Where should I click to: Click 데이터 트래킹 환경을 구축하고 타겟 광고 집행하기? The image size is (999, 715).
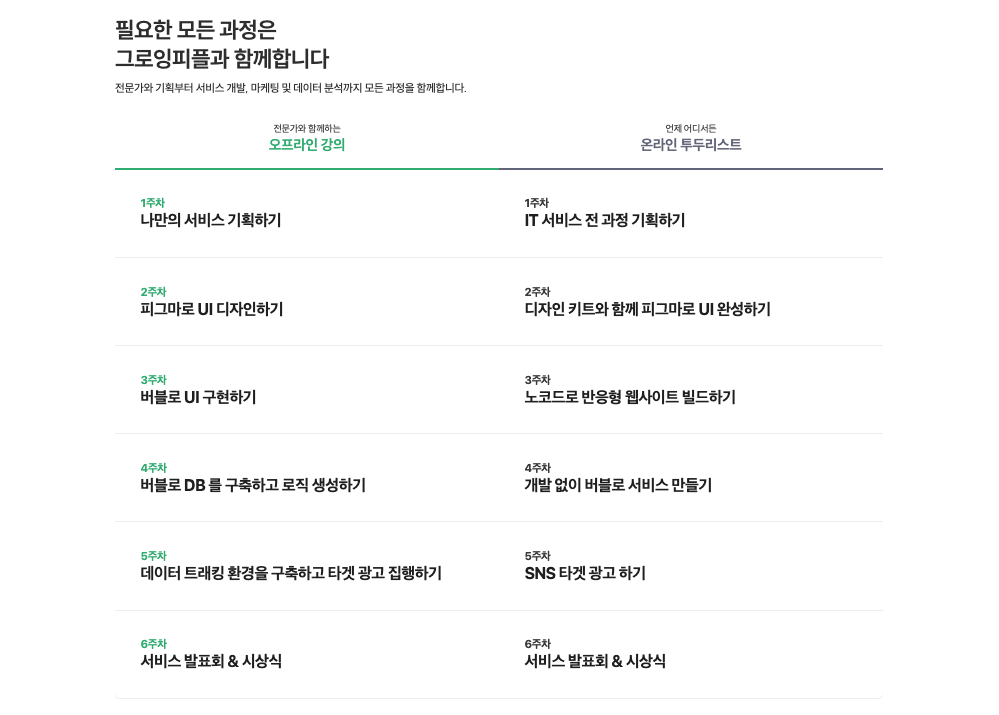tap(291, 574)
